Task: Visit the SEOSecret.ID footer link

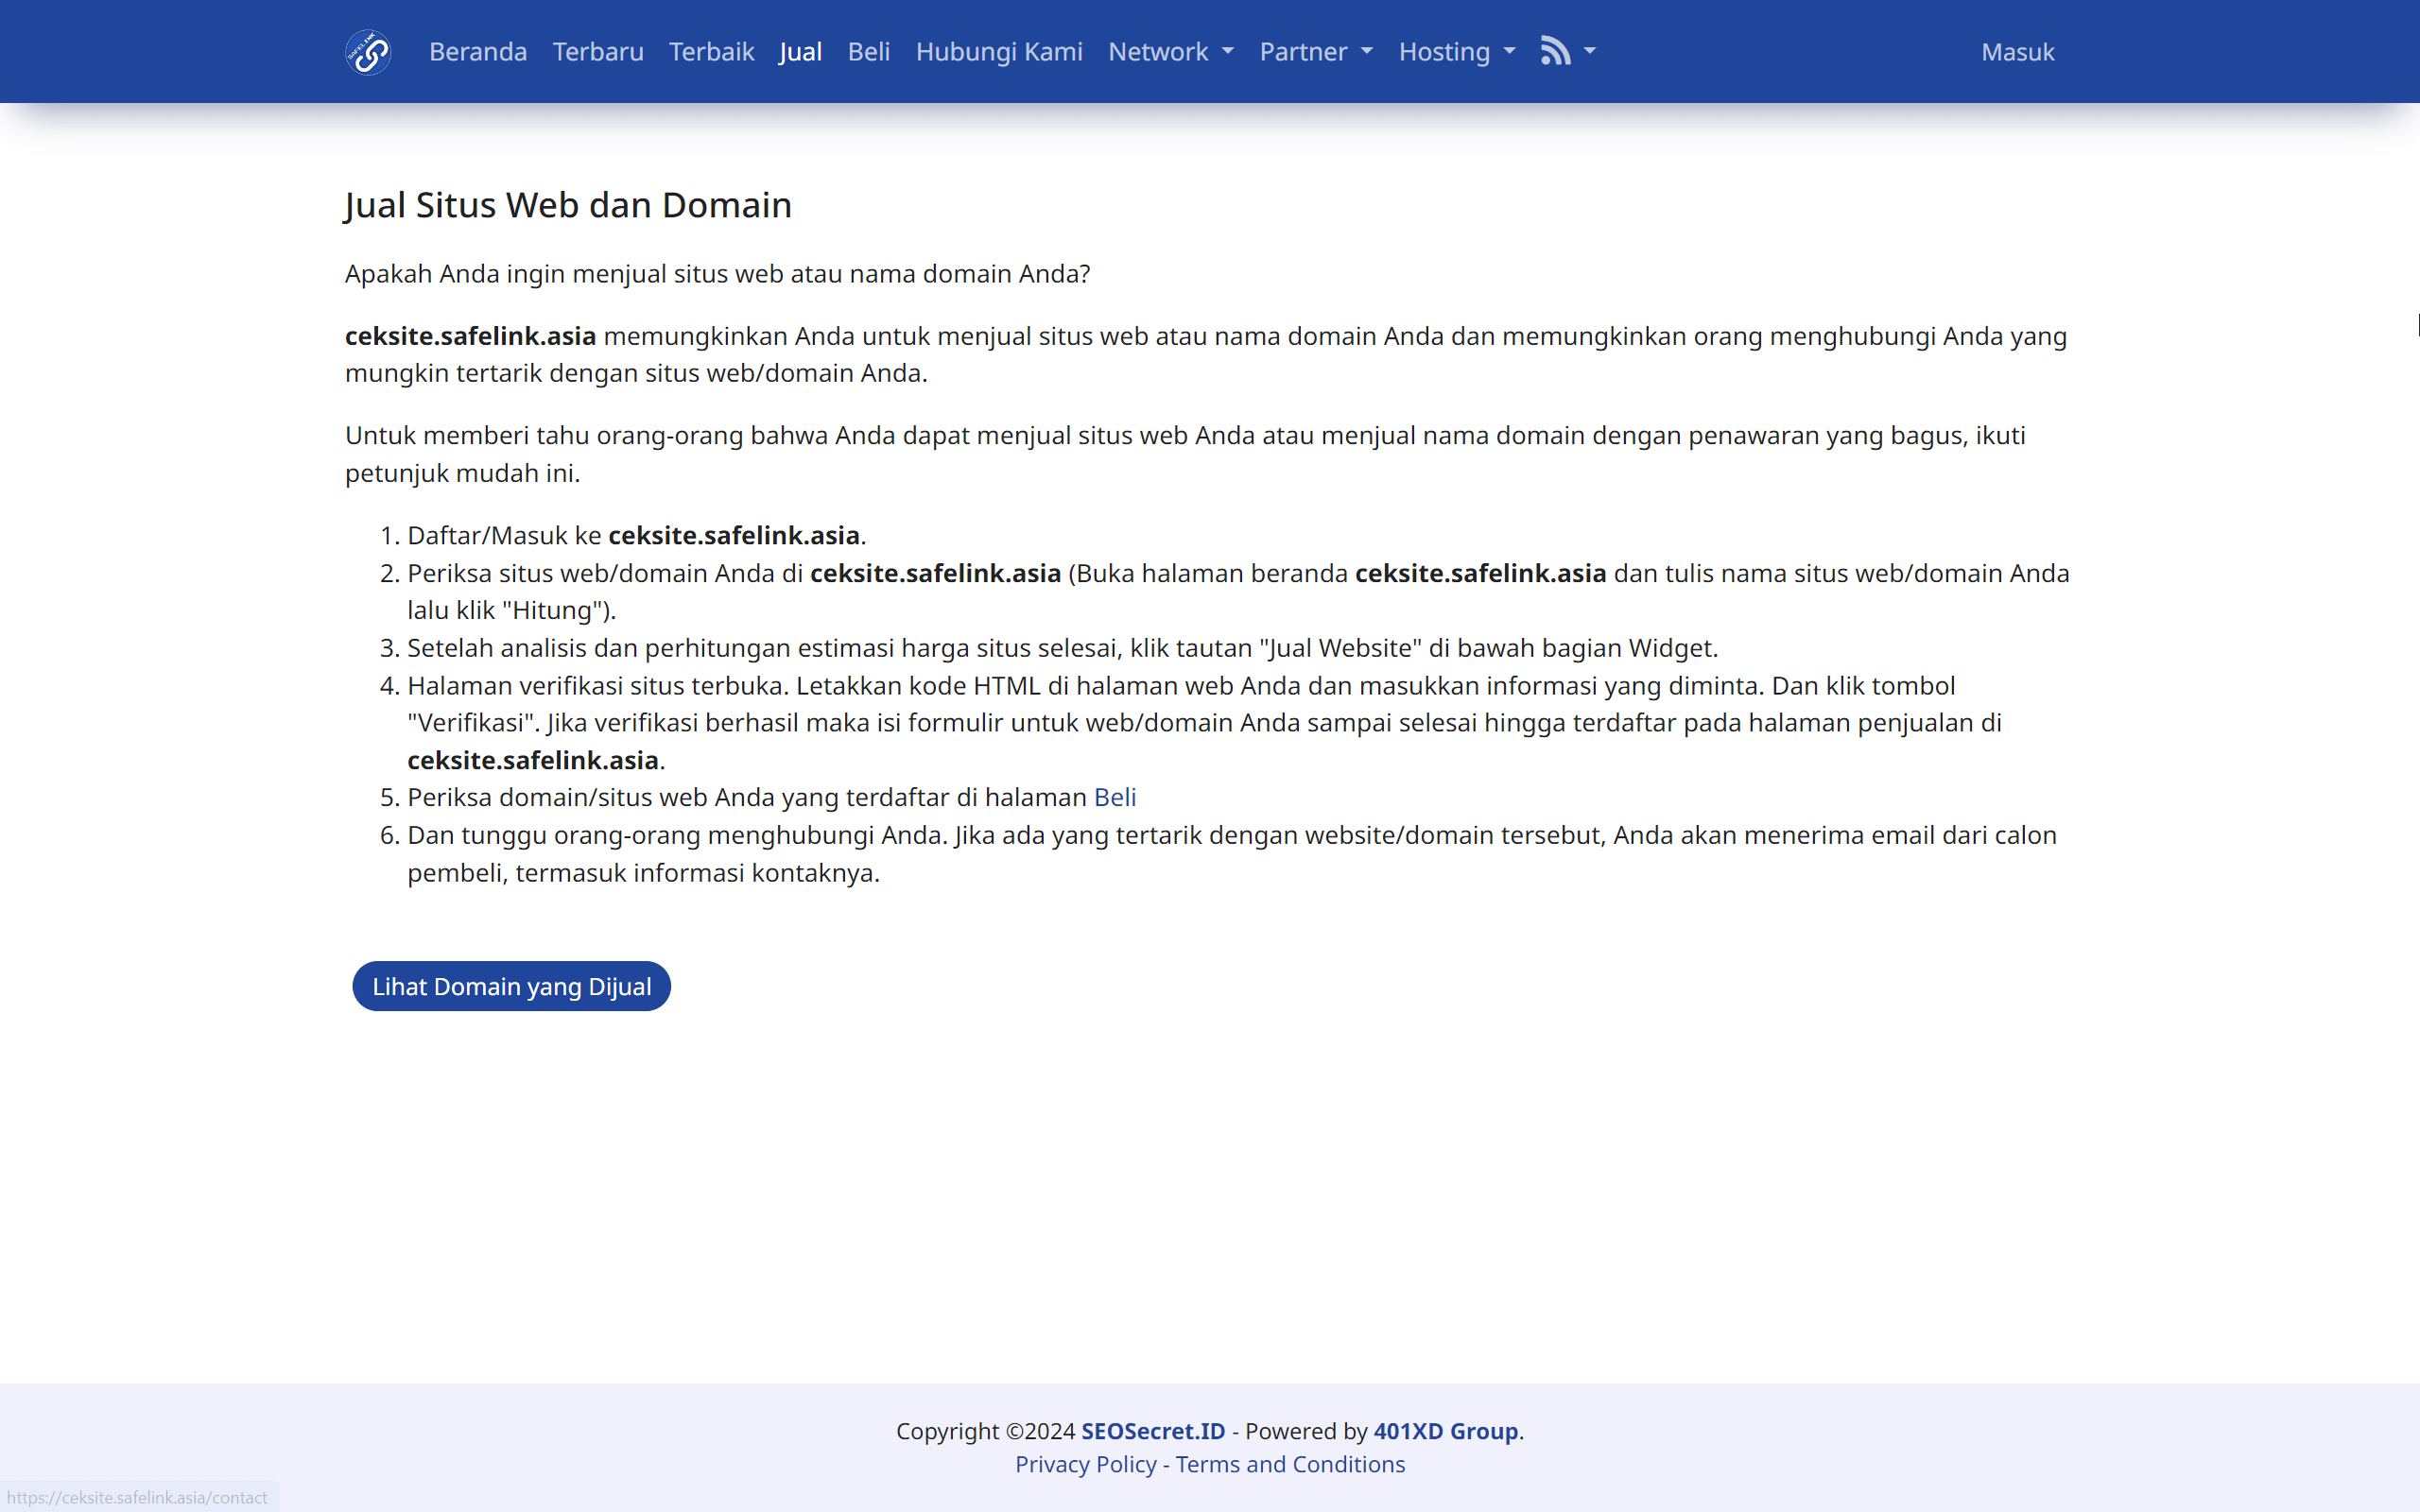Action: tap(1151, 1430)
